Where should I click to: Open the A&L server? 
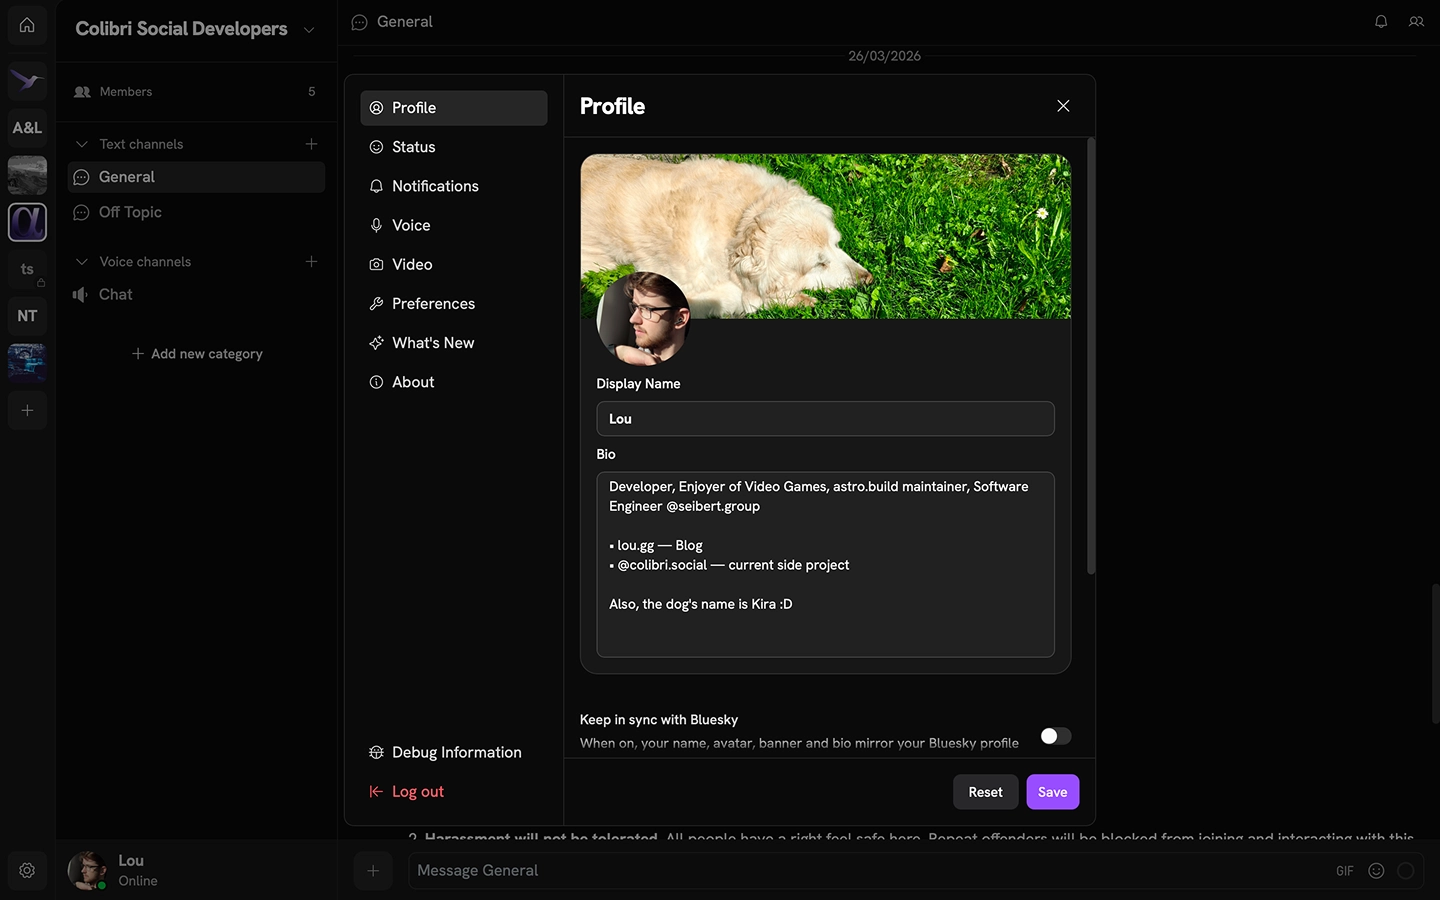(27, 127)
